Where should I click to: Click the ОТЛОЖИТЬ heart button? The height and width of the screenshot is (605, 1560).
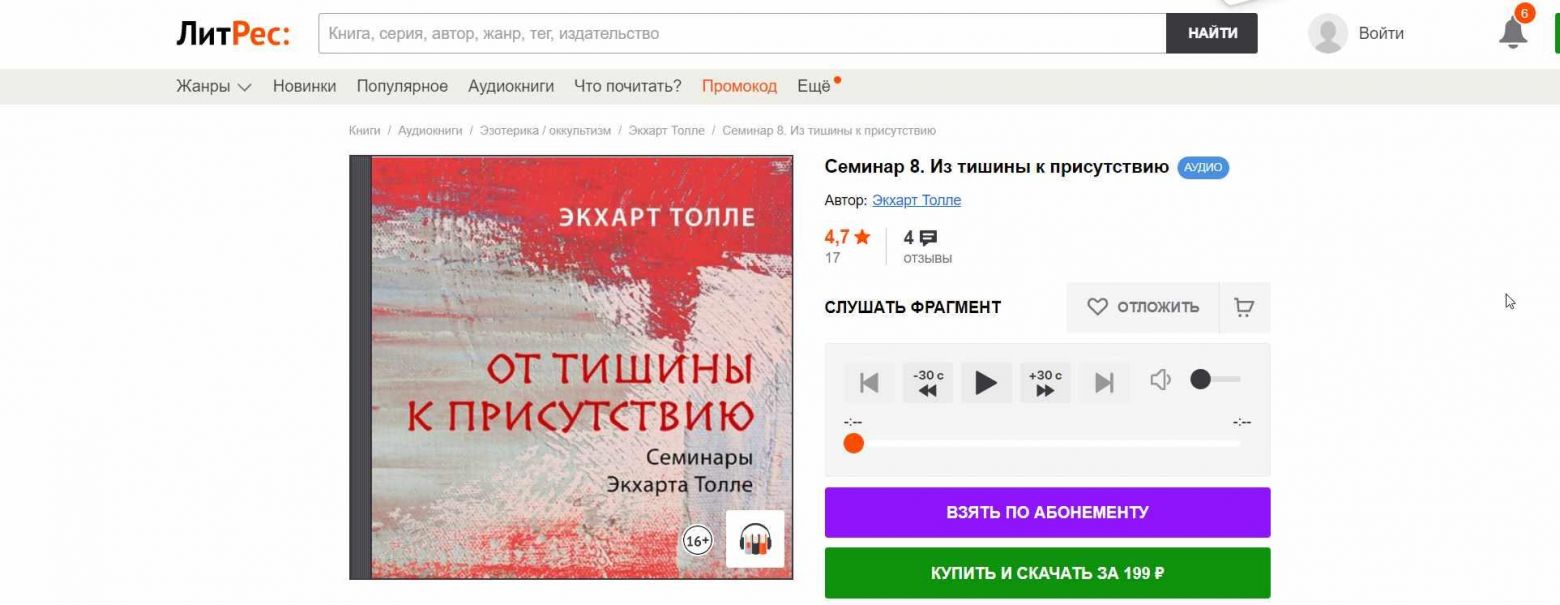point(1143,307)
